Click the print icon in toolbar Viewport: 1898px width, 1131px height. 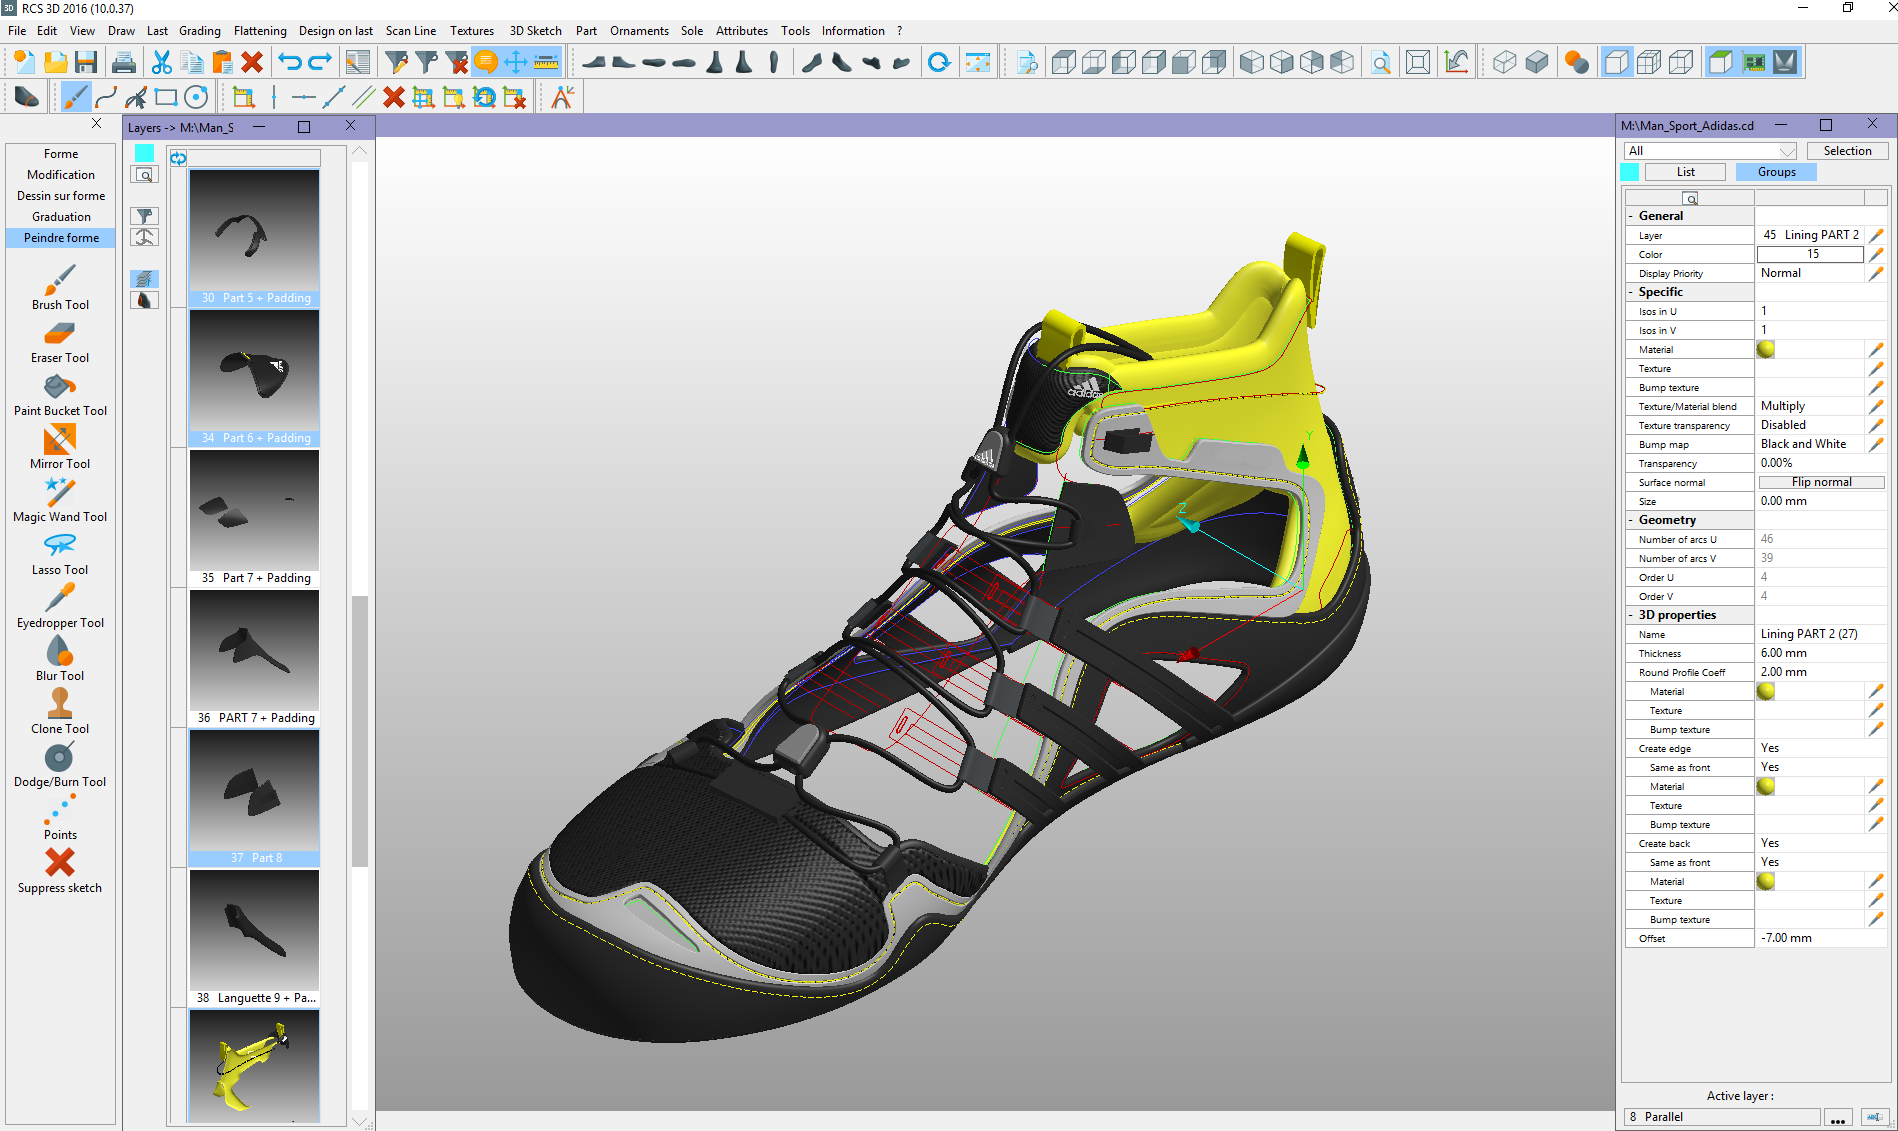(x=124, y=62)
